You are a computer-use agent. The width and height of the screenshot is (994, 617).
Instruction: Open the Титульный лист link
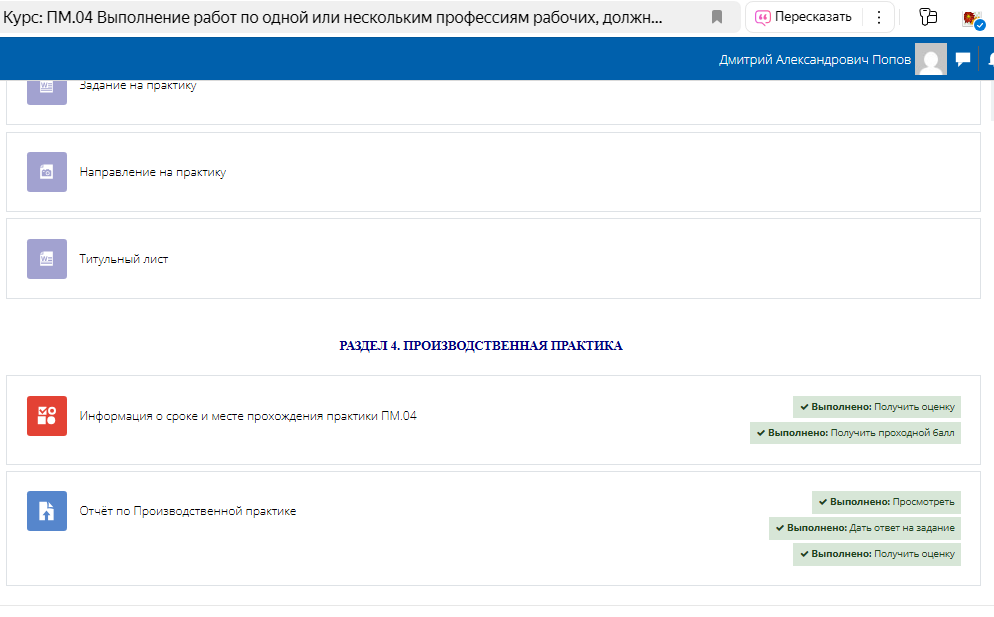[124, 259]
